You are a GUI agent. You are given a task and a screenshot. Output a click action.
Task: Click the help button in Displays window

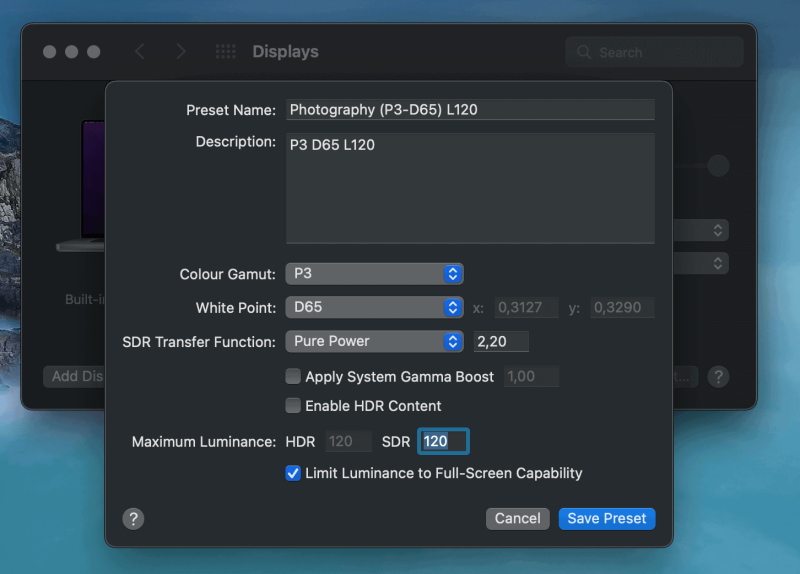tap(718, 376)
